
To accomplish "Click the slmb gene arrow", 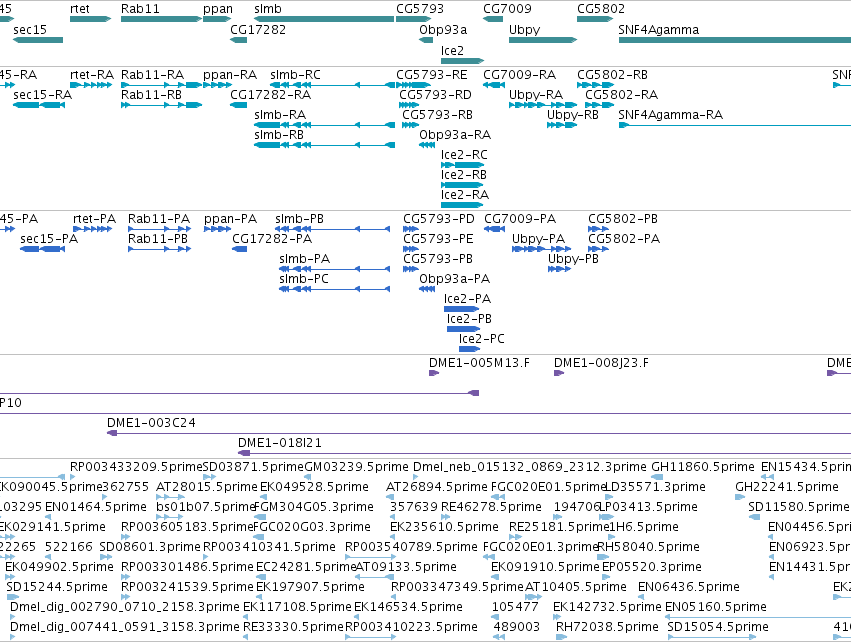I will click(324, 19).
